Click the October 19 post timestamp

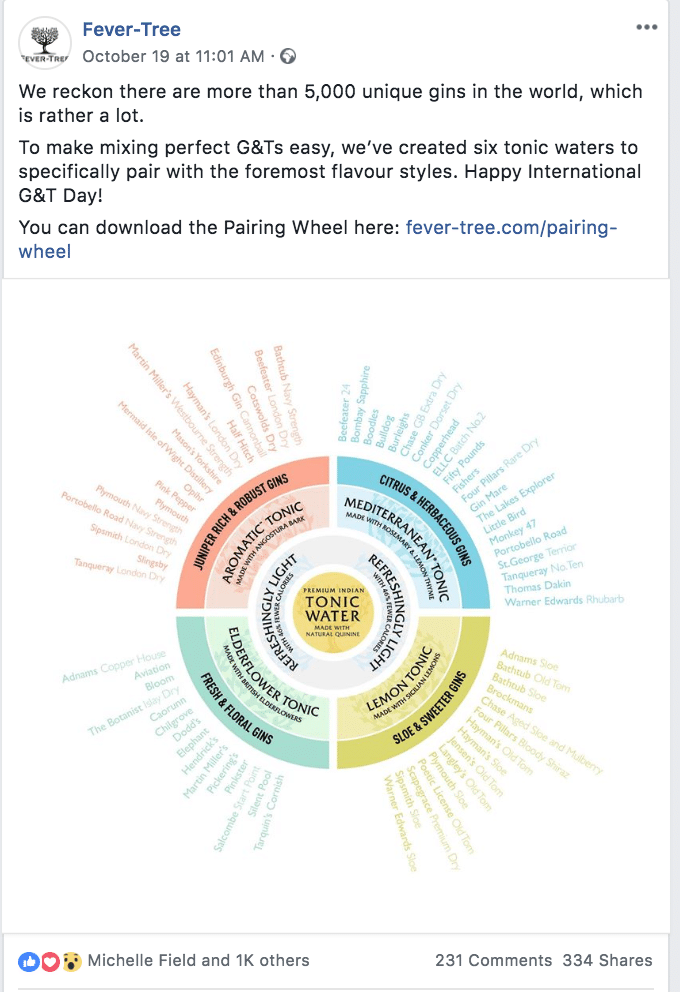pos(173,56)
